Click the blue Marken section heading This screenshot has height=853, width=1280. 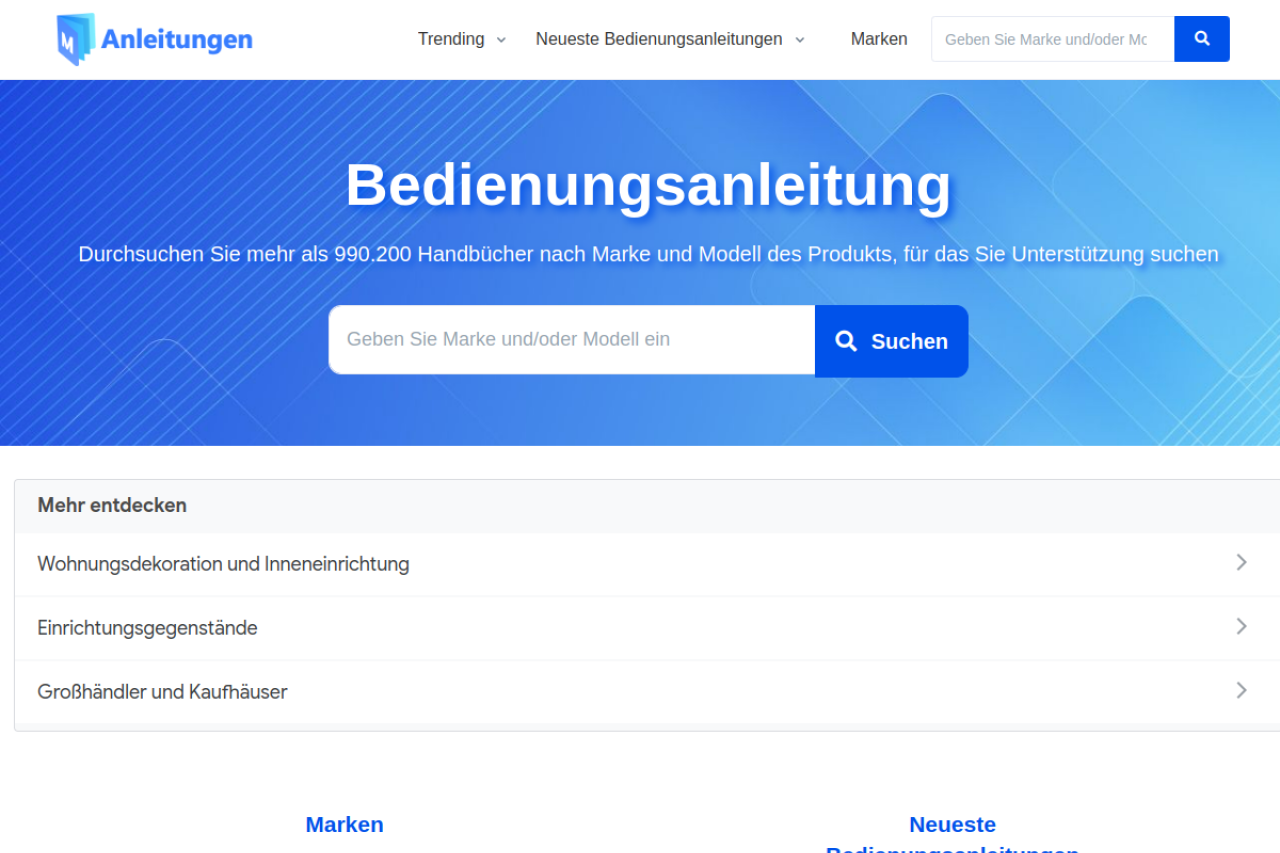click(x=344, y=825)
